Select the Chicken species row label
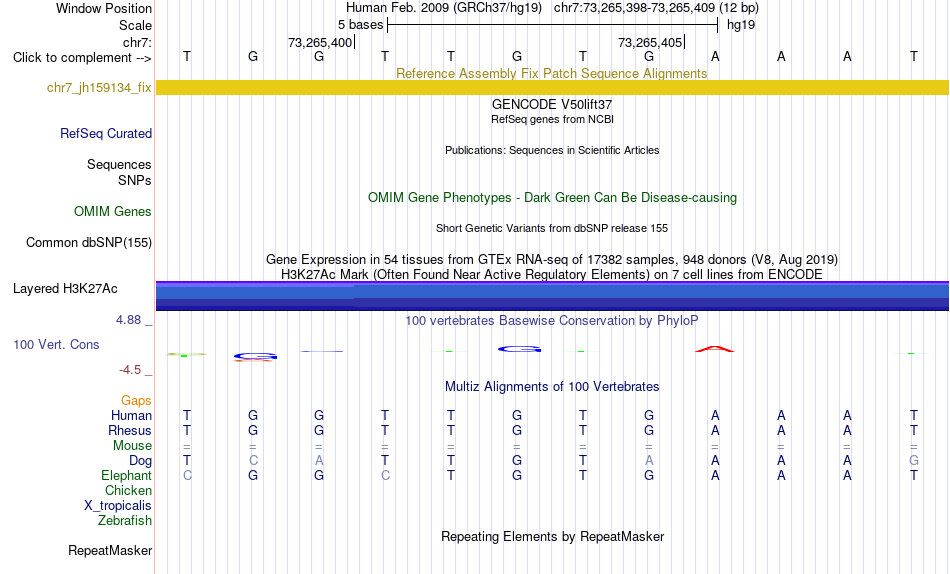950x574 pixels. (x=128, y=490)
